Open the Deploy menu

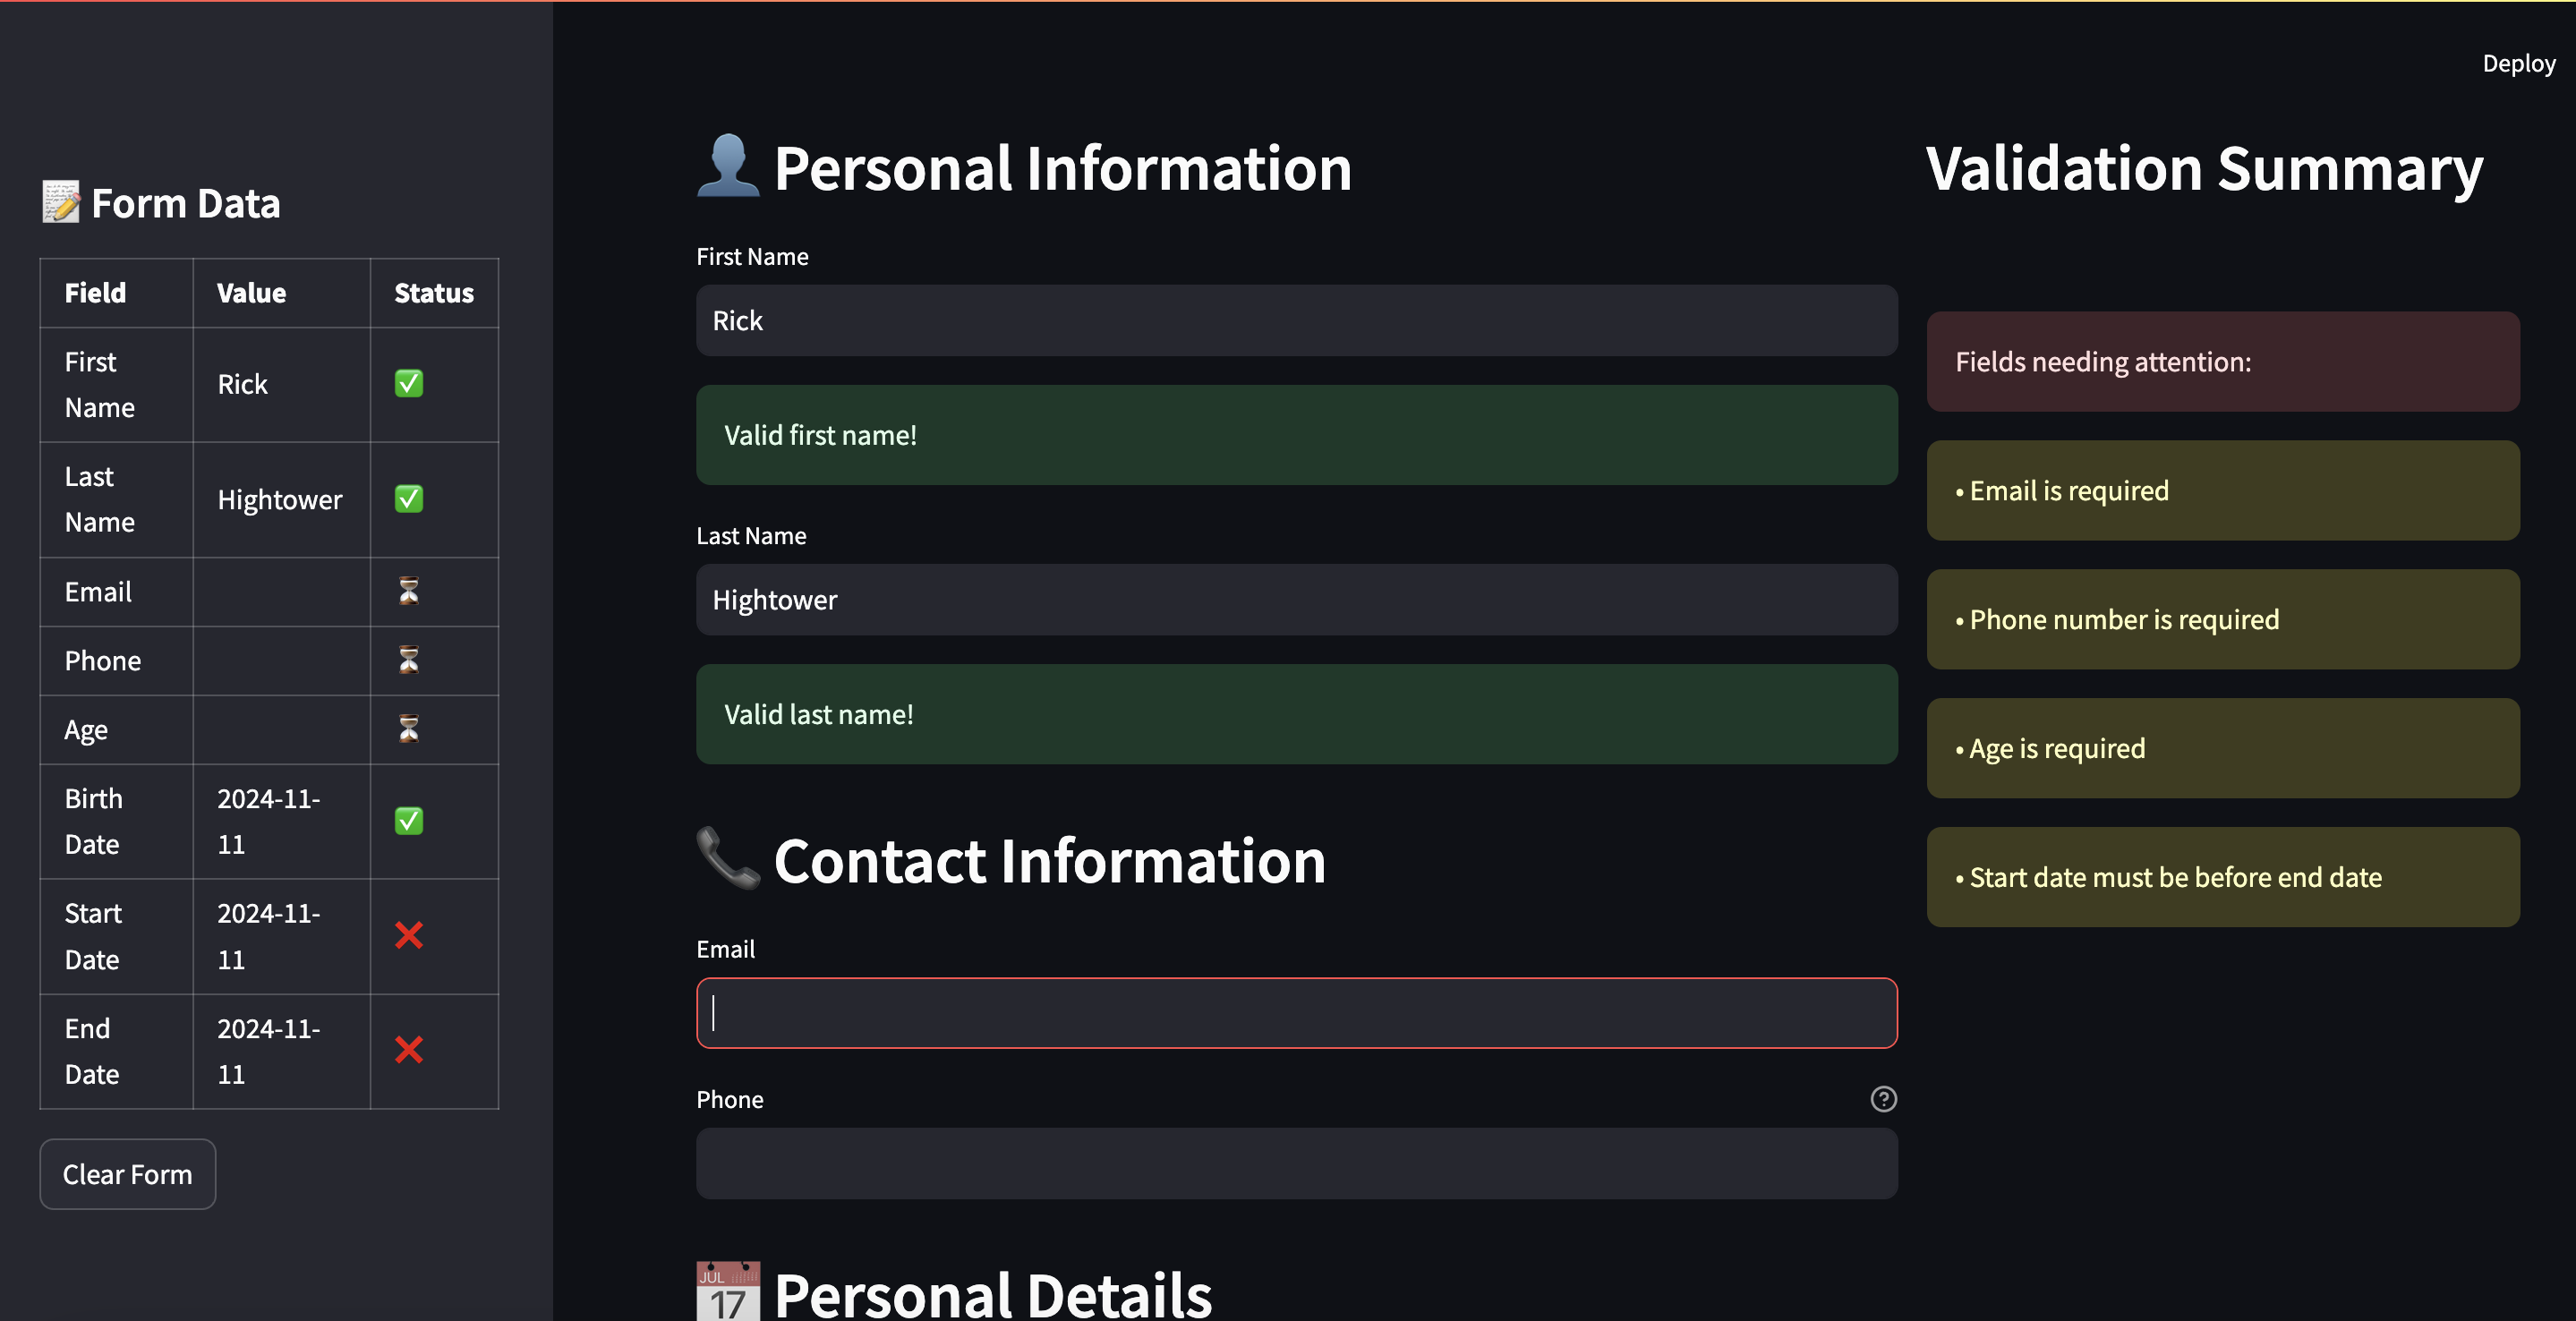pyautogui.click(x=2518, y=63)
